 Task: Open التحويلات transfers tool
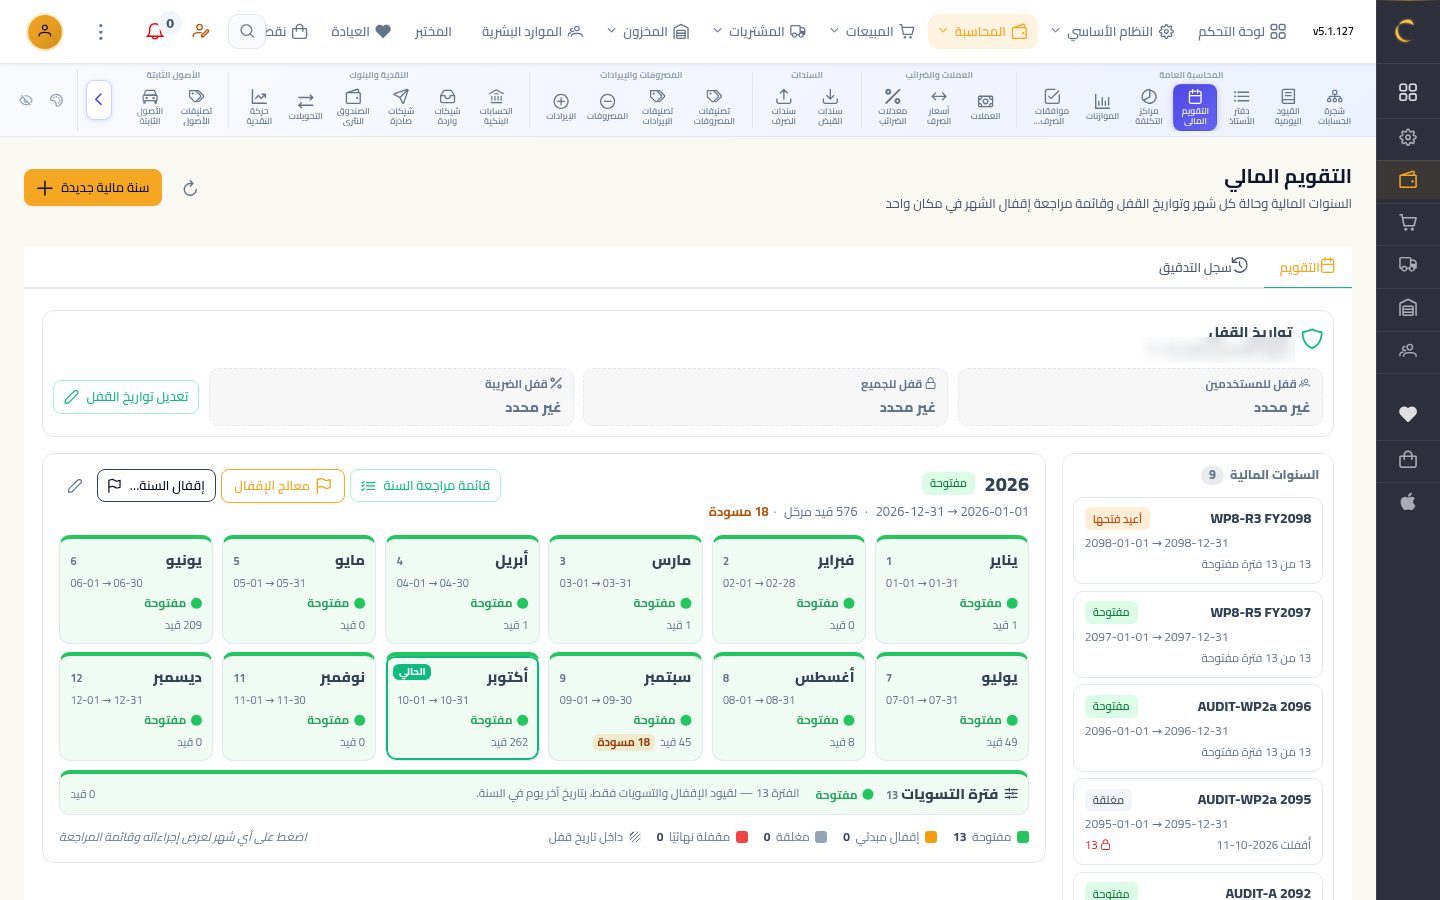click(x=306, y=107)
